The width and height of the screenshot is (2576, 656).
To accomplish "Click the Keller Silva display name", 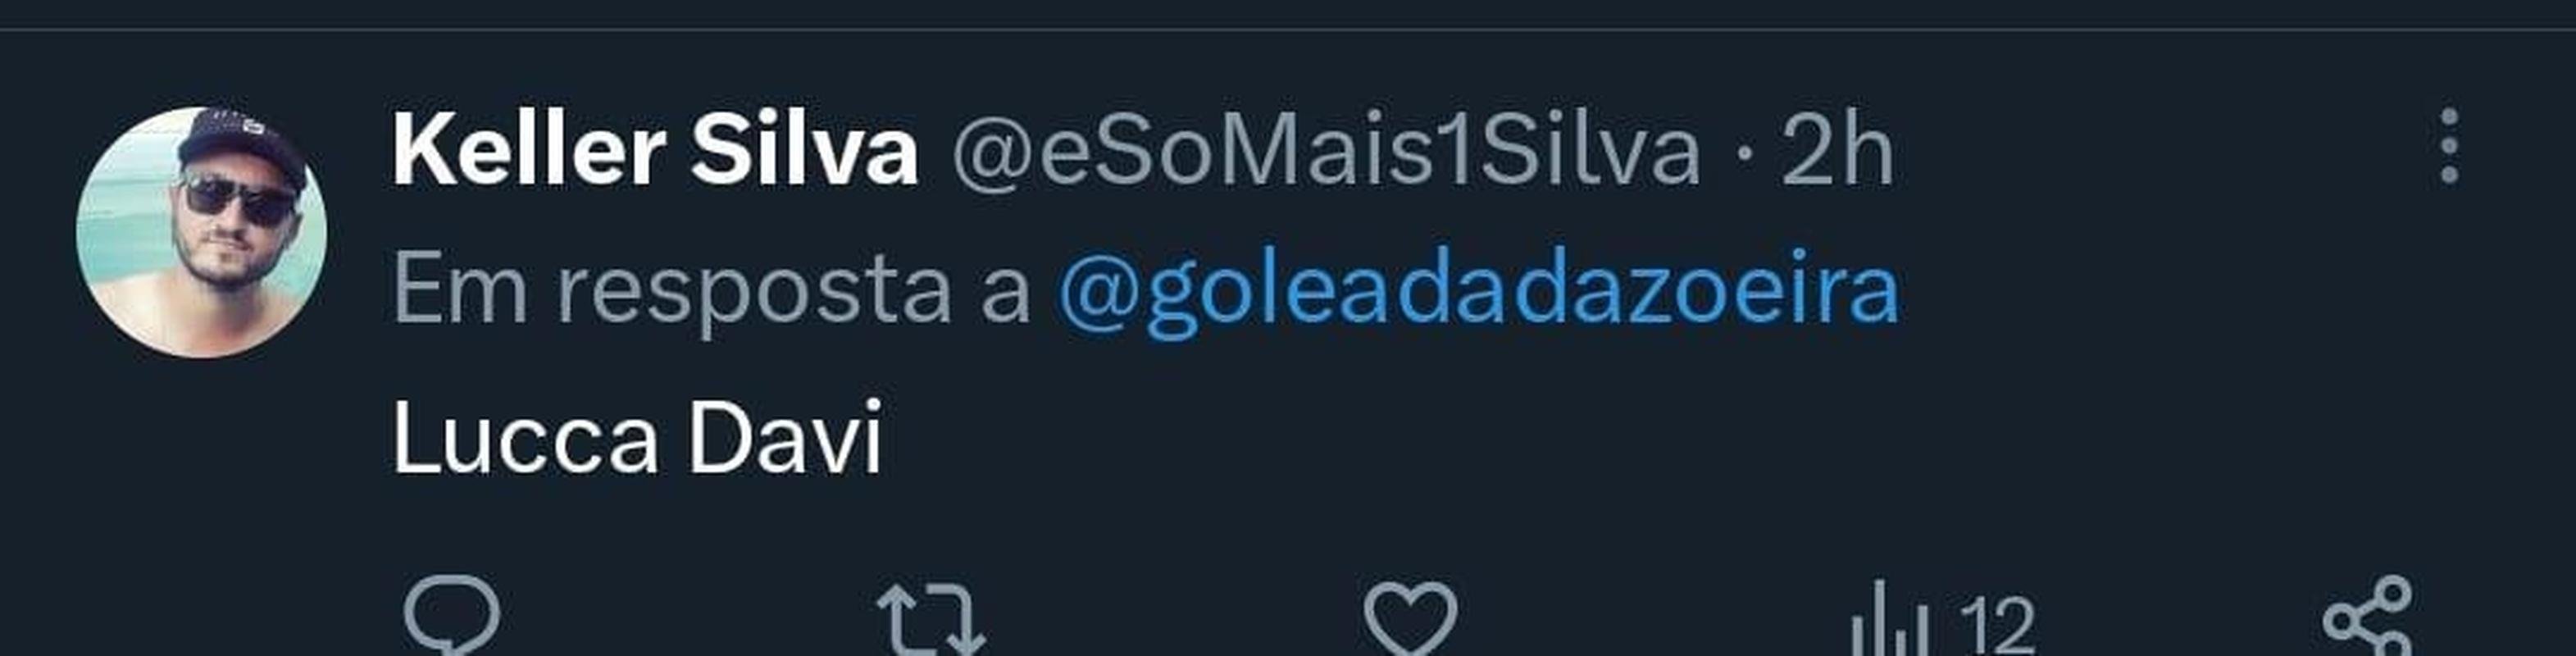I will click(x=655, y=151).
